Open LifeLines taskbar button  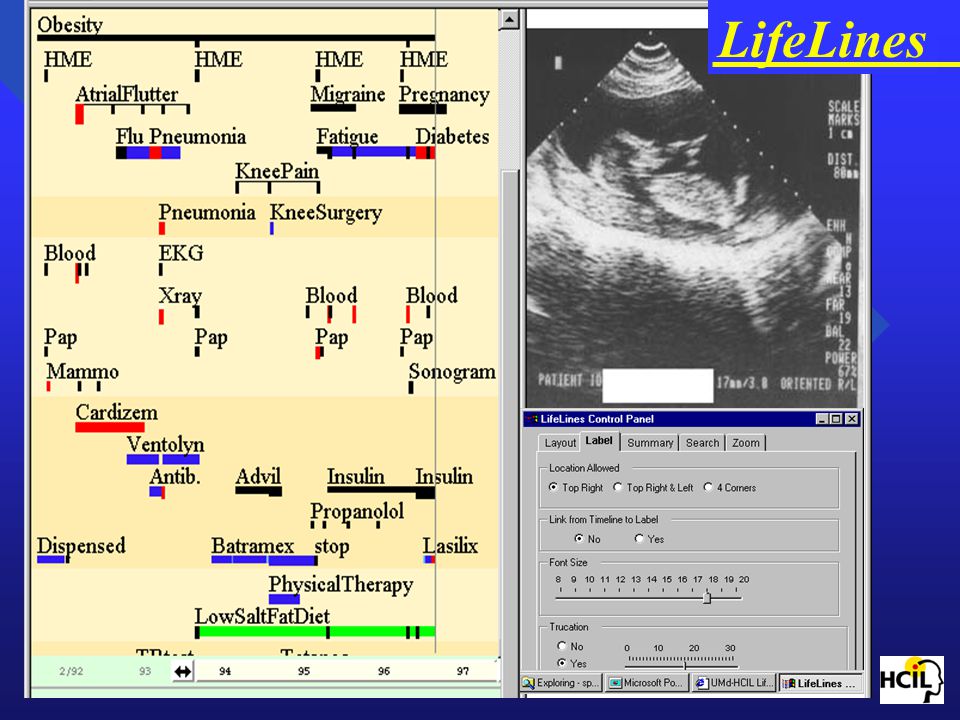click(821, 683)
